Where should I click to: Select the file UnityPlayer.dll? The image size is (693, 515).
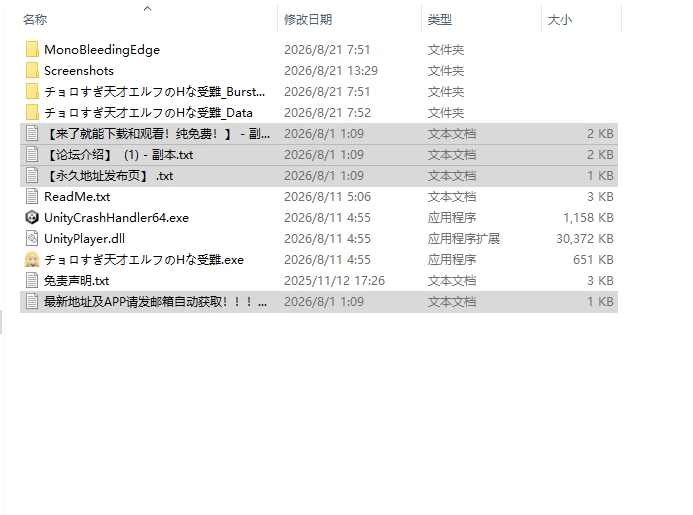[84, 239]
